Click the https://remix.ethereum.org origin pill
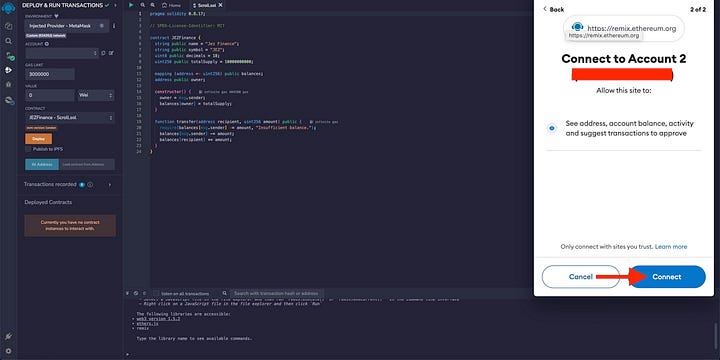This screenshot has height=360, width=720. click(624, 28)
